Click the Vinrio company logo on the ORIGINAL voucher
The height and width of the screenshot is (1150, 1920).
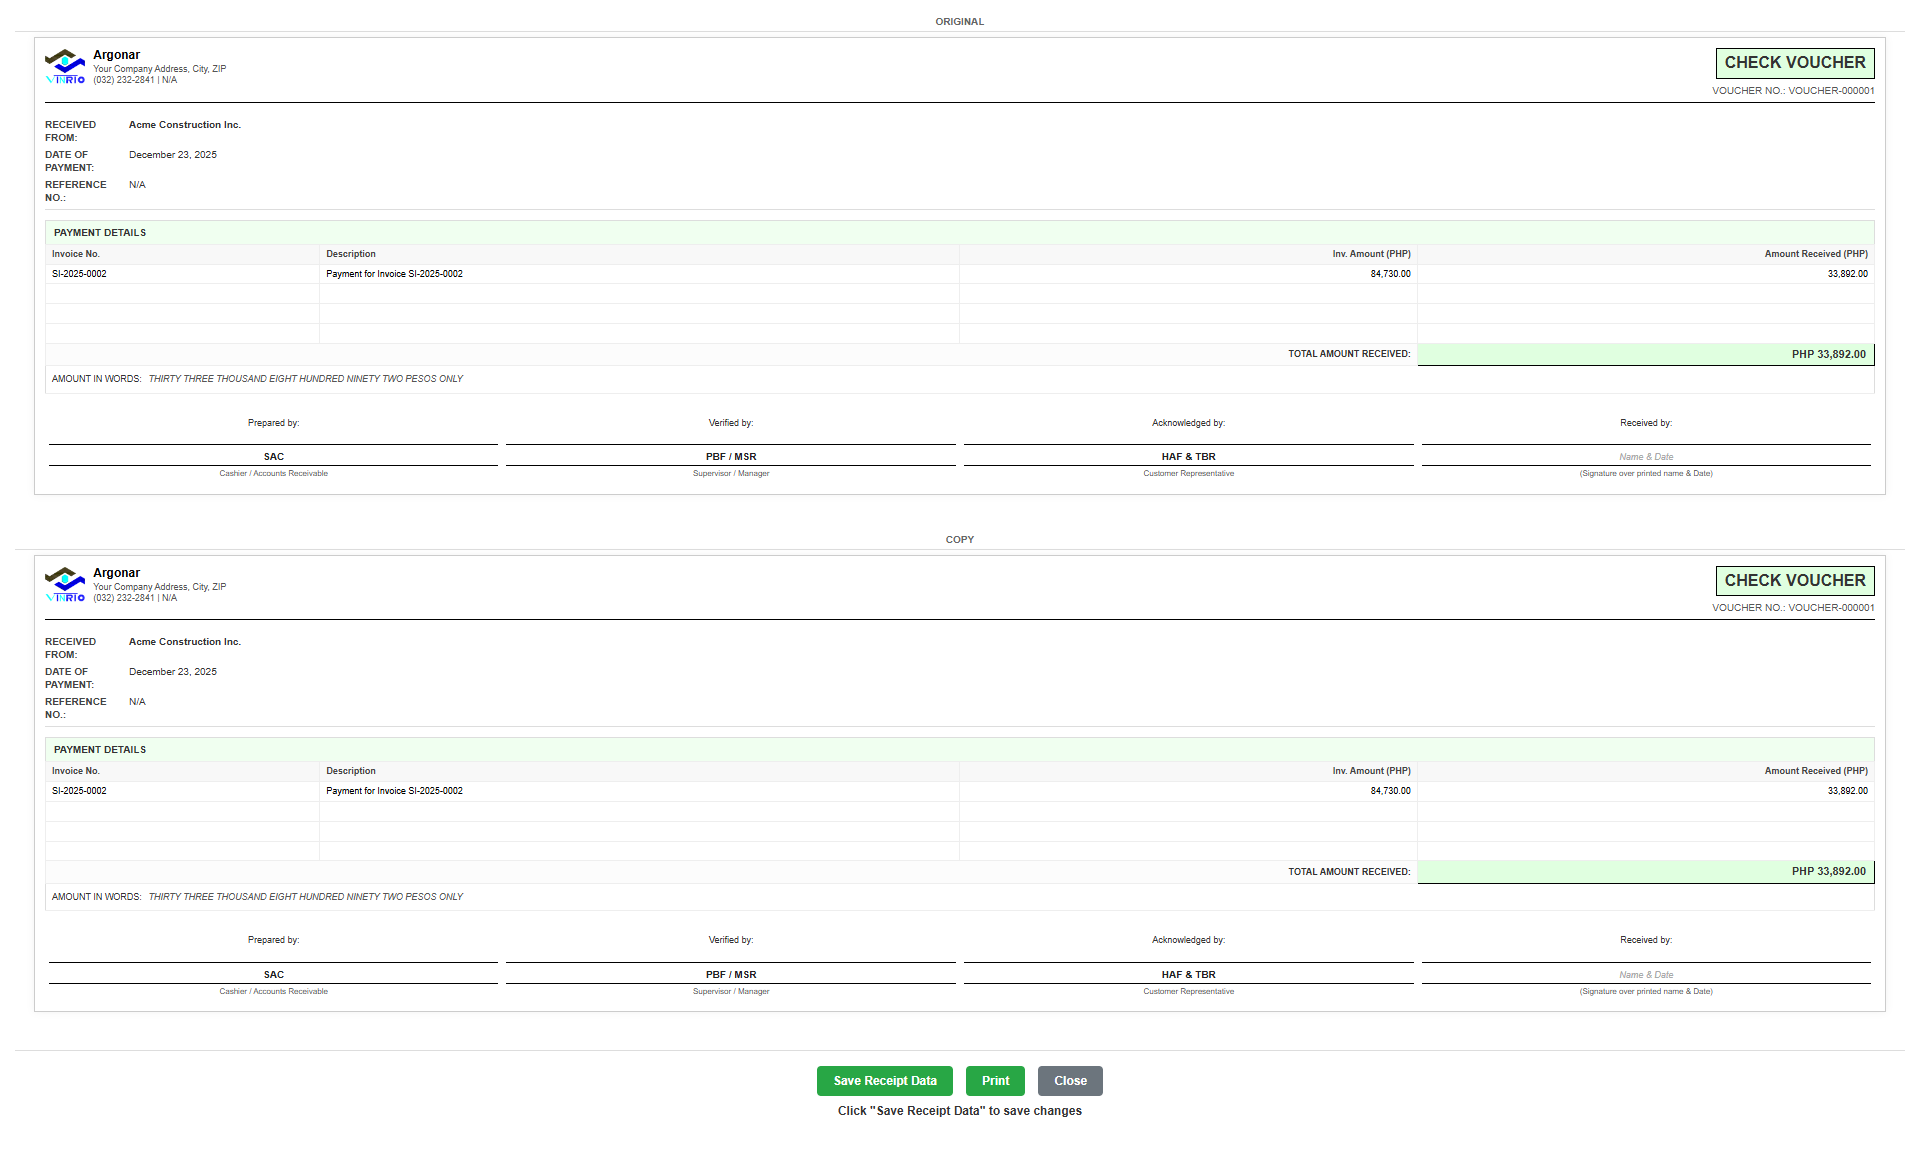click(x=64, y=66)
